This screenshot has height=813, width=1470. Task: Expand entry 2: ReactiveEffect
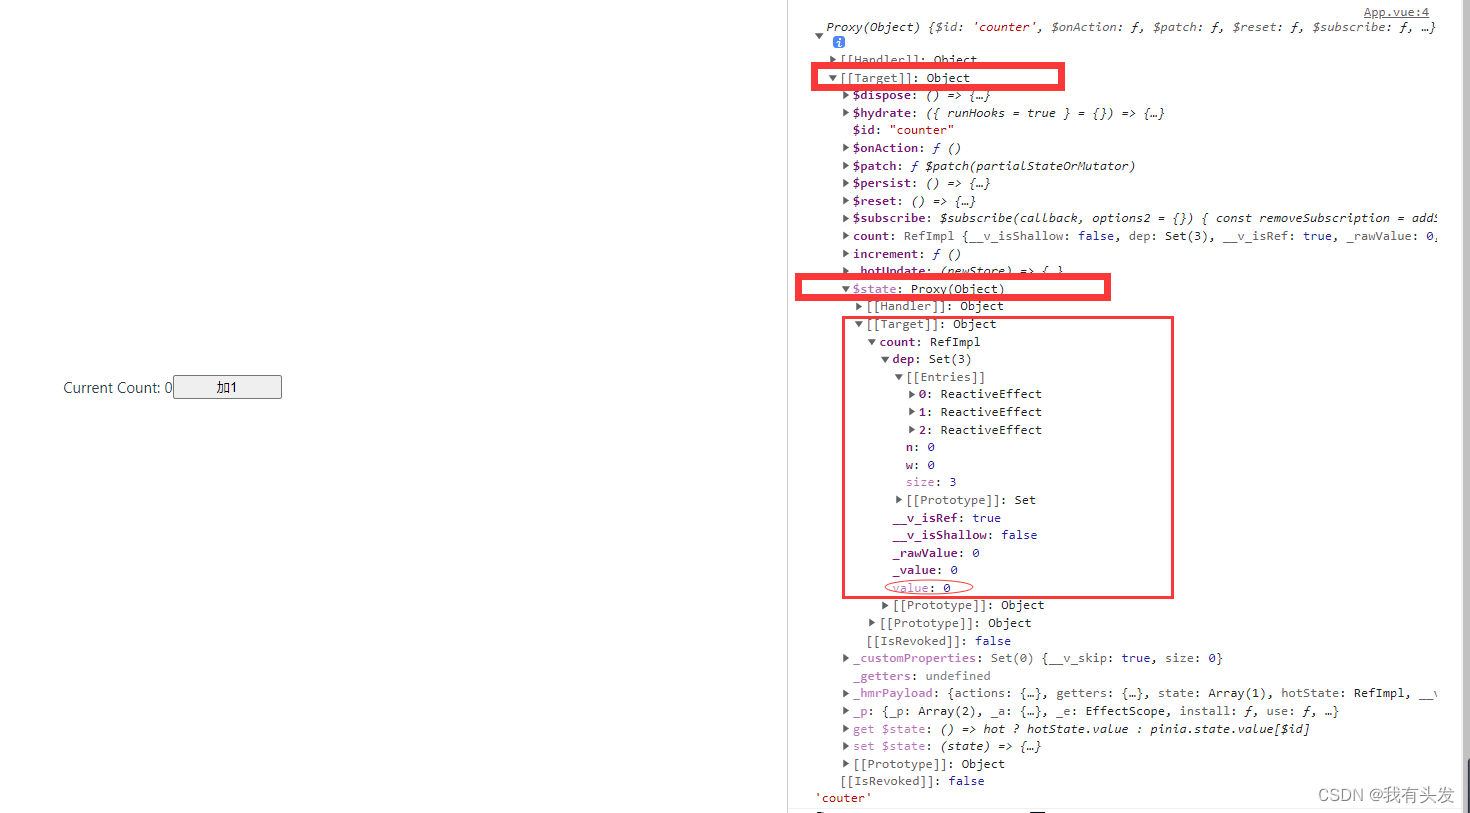[912, 430]
